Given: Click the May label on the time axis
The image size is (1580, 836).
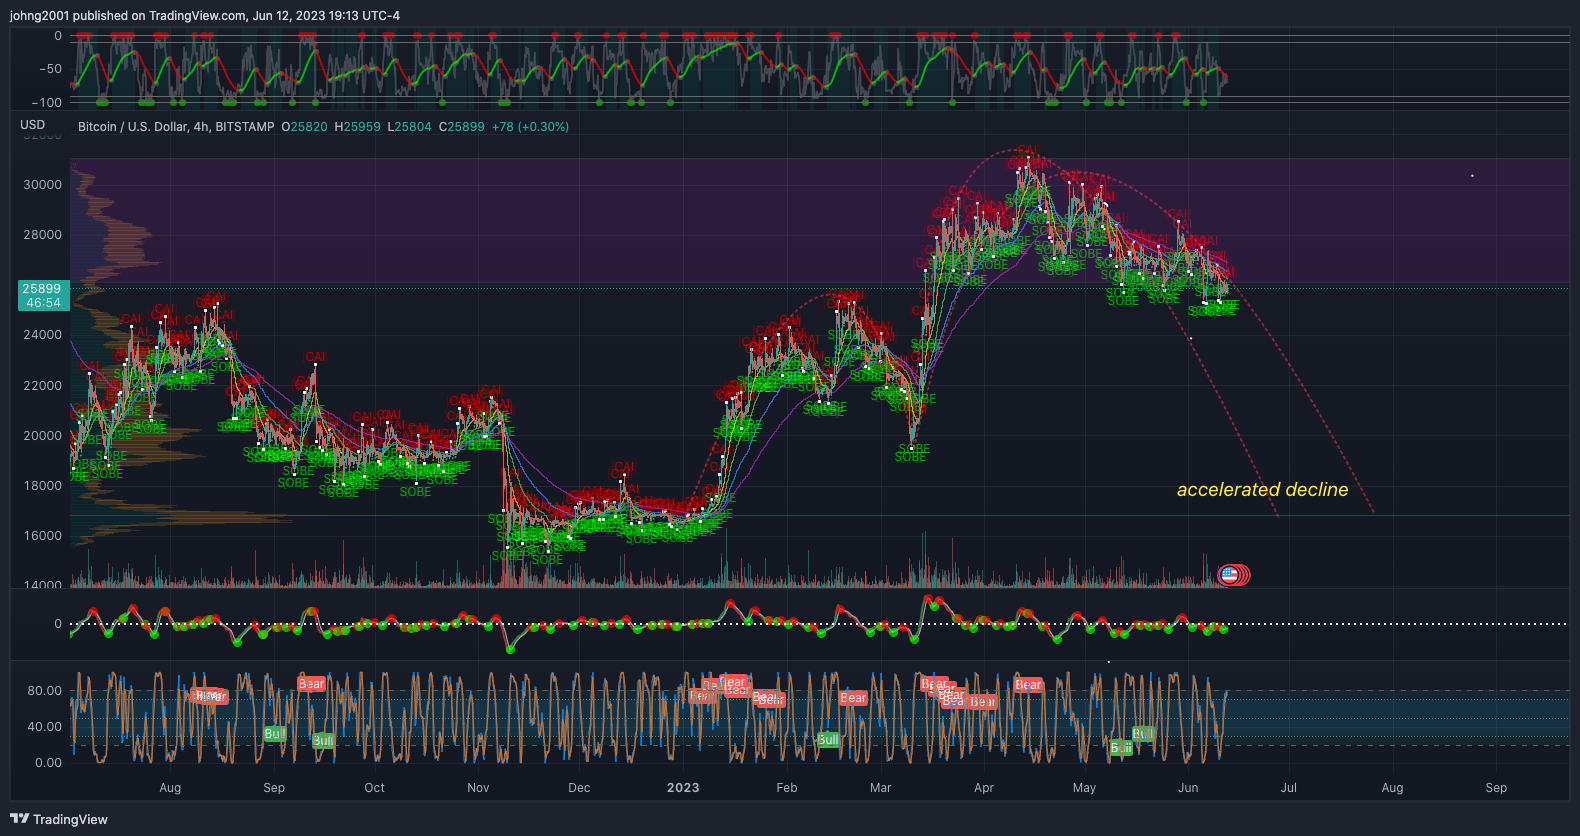Looking at the screenshot, I should click(x=1085, y=788).
